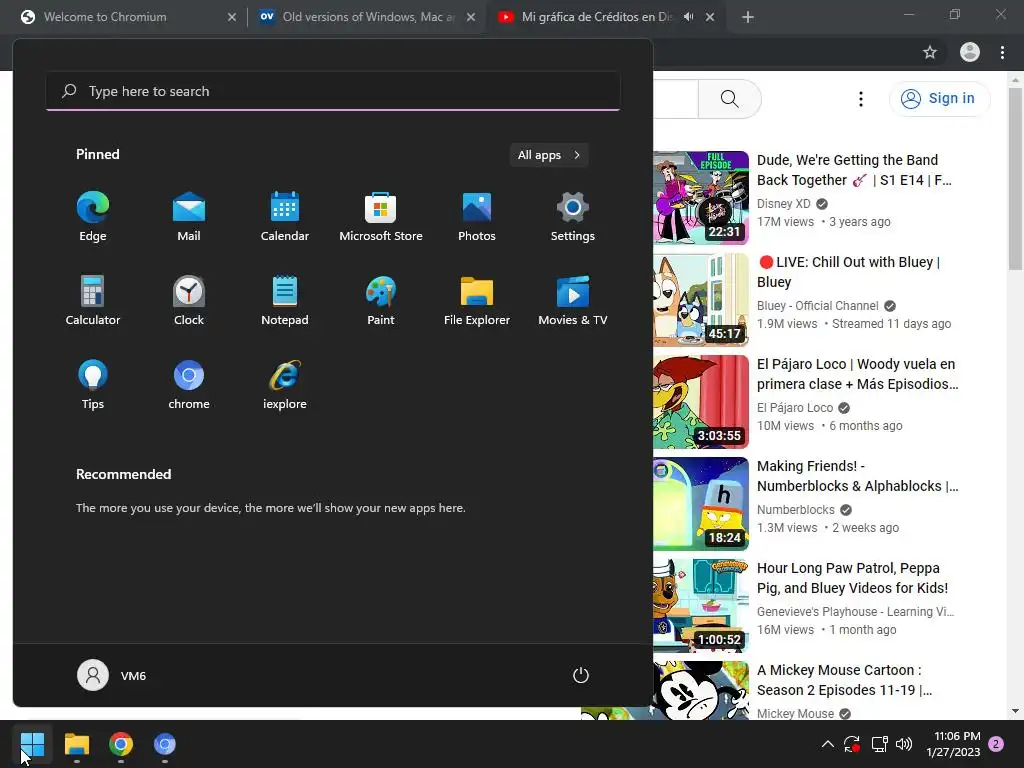Click the YouTube Sign in button
Image resolution: width=1024 pixels, height=768 pixels.
(x=939, y=99)
